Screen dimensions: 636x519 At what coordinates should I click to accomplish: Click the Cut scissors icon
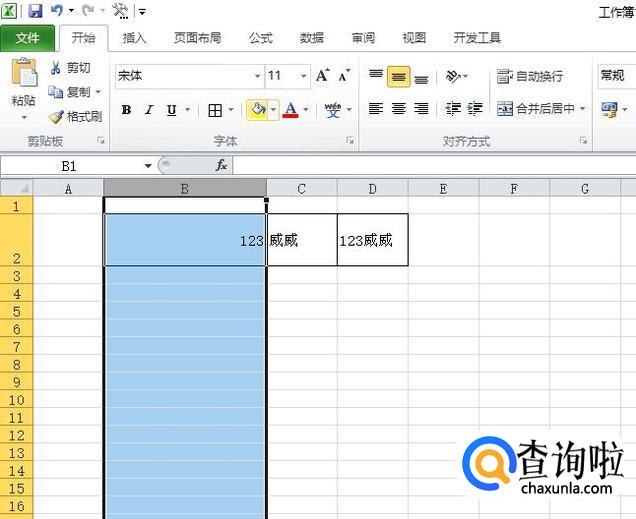[x=56, y=68]
